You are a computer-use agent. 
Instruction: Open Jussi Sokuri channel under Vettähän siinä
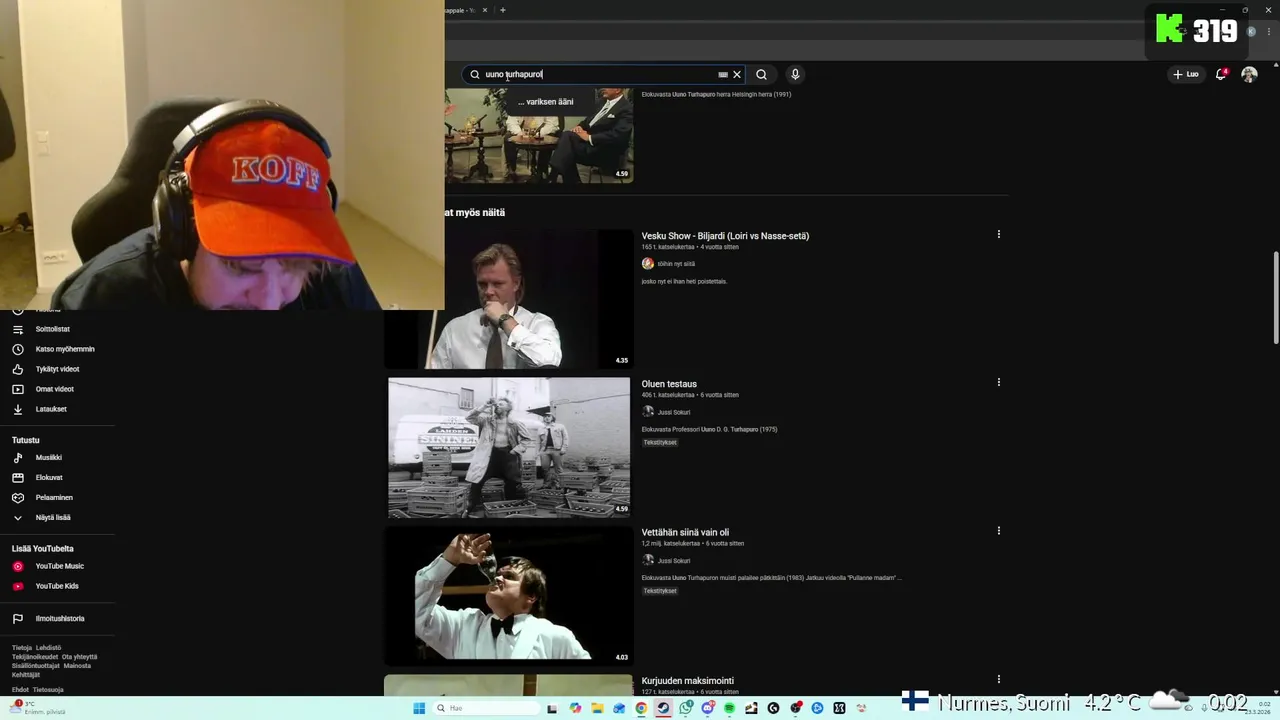coord(673,560)
